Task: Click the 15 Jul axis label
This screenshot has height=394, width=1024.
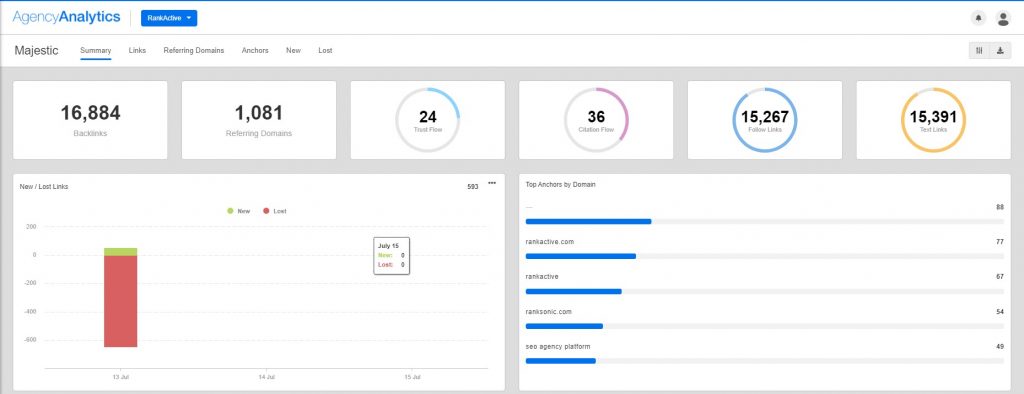Action: [412, 378]
